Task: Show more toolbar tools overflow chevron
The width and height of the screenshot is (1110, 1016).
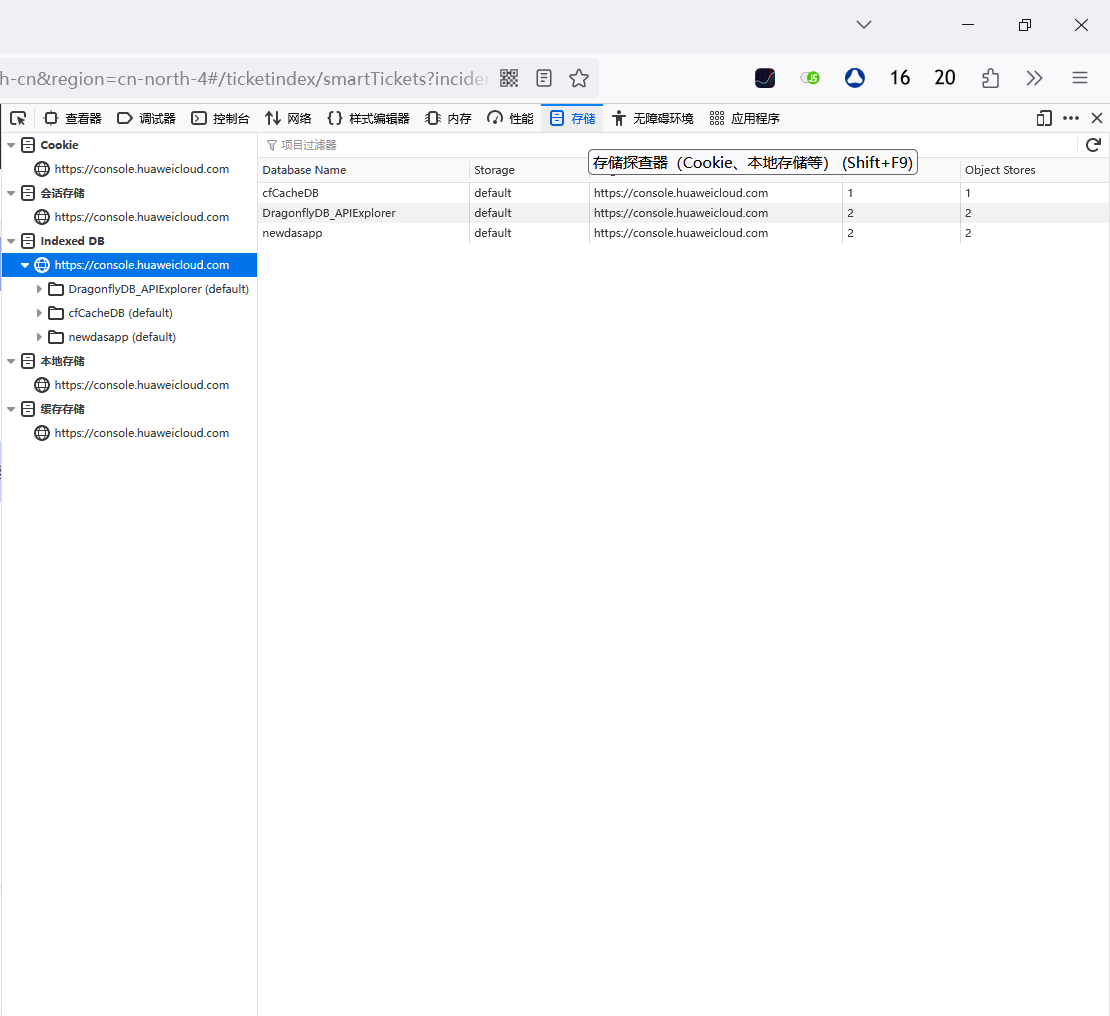Action: tap(1034, 78)
